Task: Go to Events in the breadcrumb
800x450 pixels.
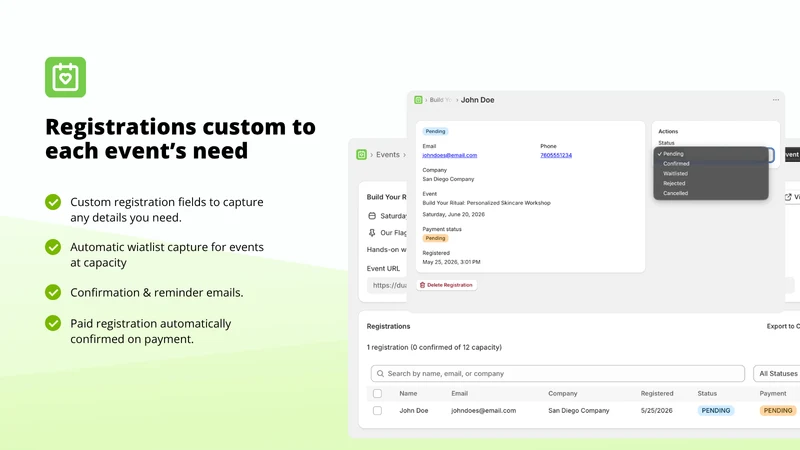Action: [388, 155]
